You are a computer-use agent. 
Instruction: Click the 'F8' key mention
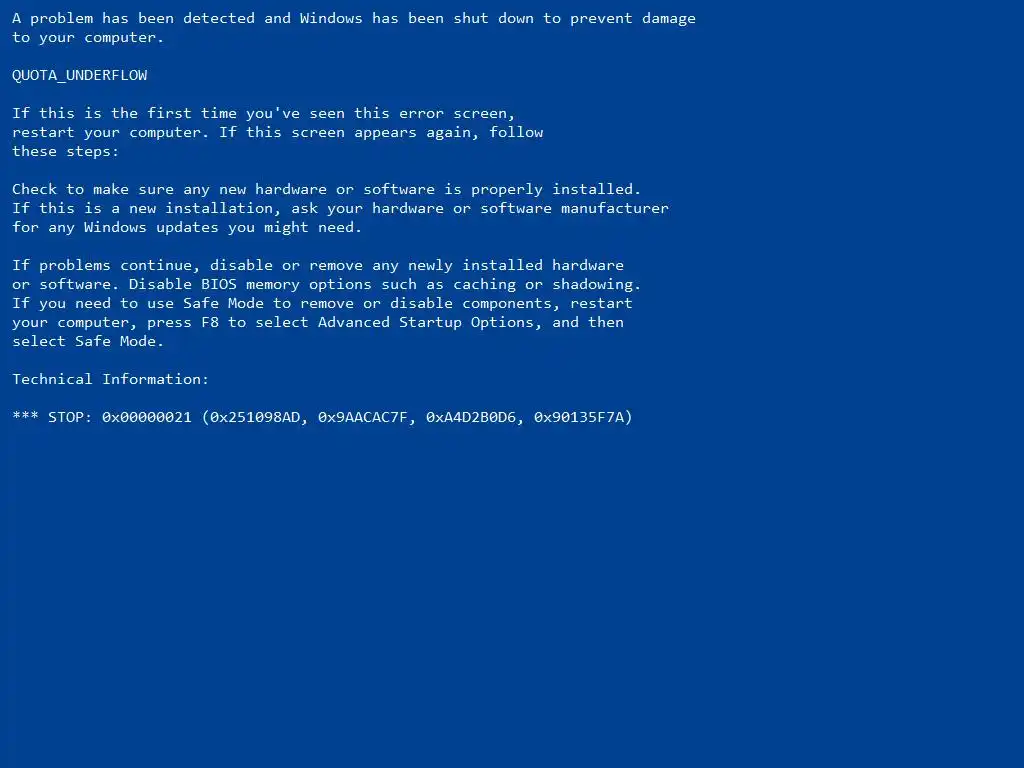click(x=210, y=323)
